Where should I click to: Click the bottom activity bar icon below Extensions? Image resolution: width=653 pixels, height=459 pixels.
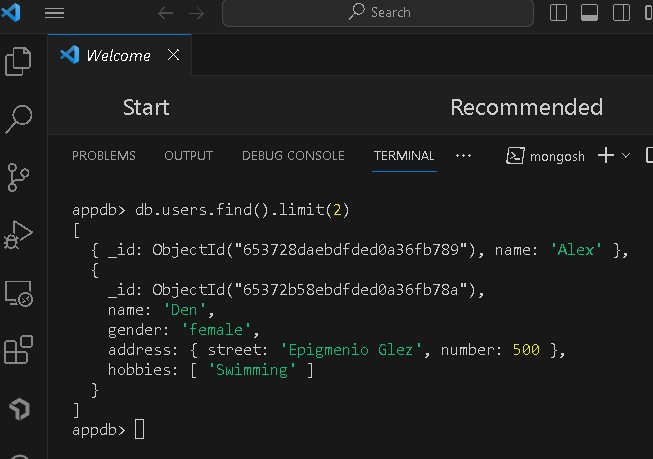18,409
